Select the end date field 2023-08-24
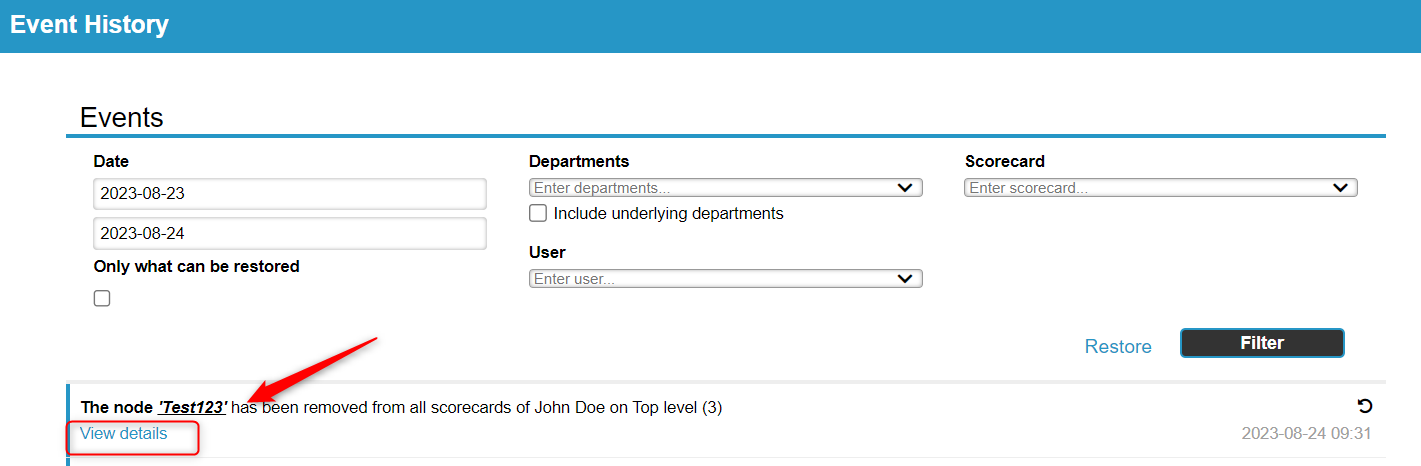Viewport: 1421px width, 466px height. click(x=290, y=234)
